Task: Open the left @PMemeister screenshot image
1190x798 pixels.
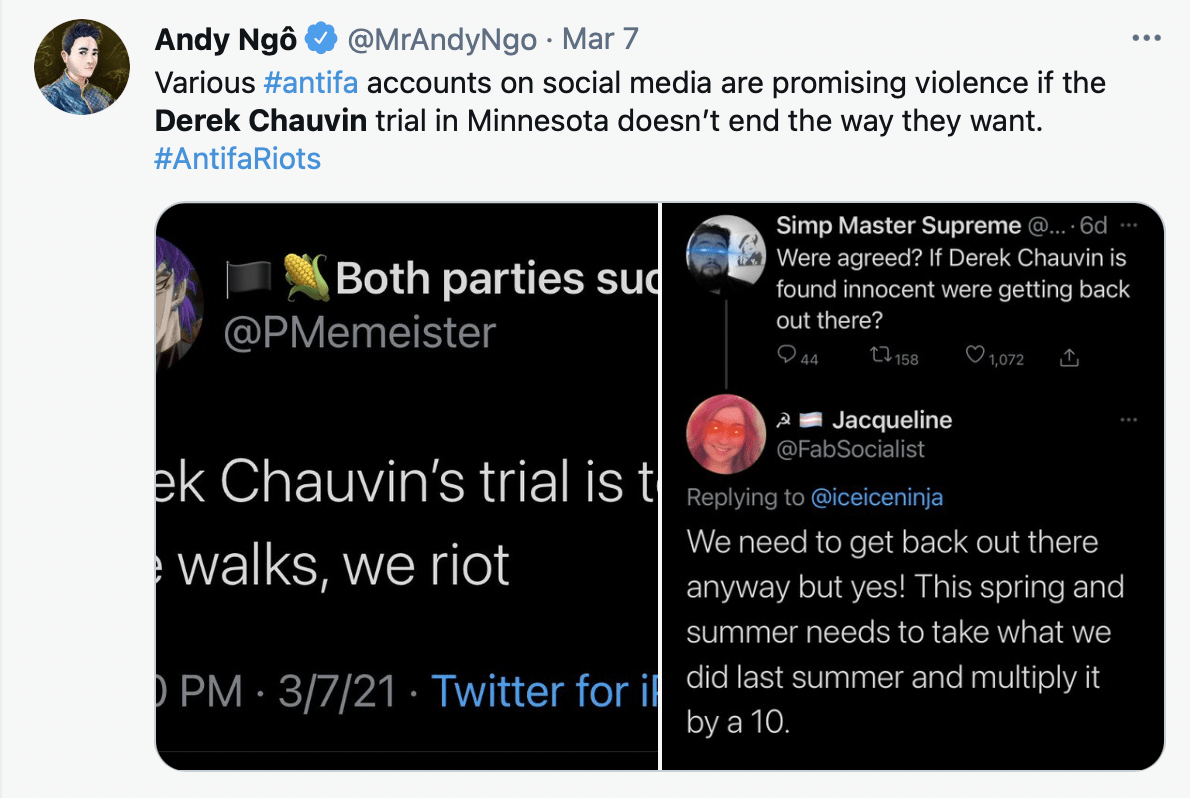Action: [x=407, y=486]
